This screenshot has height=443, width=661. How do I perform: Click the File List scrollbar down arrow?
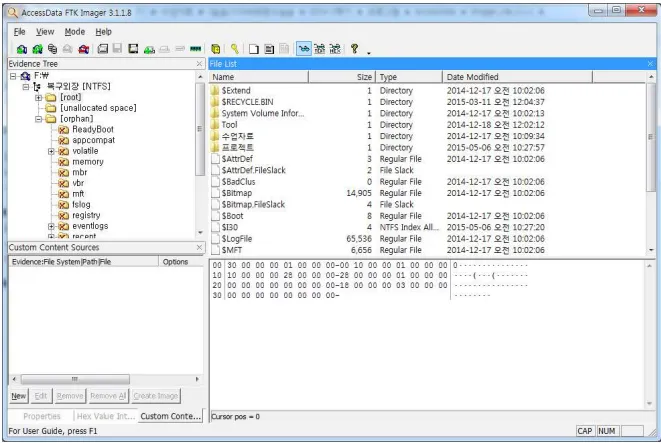pyautogui.click(x=651, y=250)
